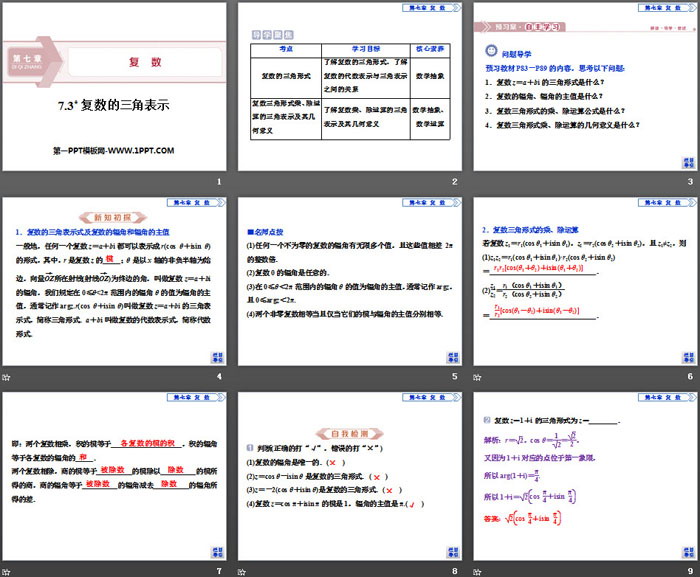The width and height of the screenshot is (700, 577).
Task: Select the title slide thumbnail 复数的三角表示
Action: point(116,88)
